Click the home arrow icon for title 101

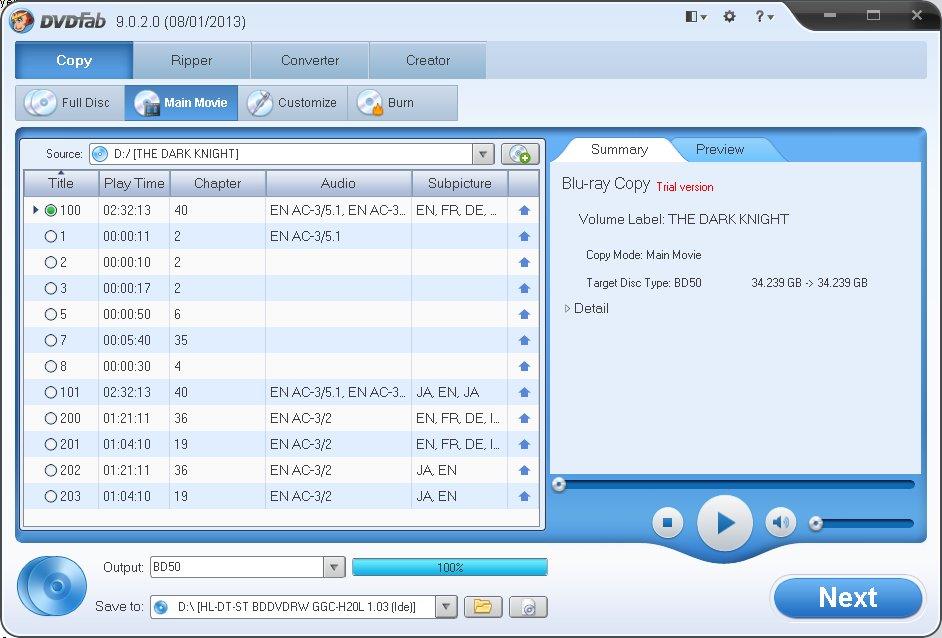524,392
